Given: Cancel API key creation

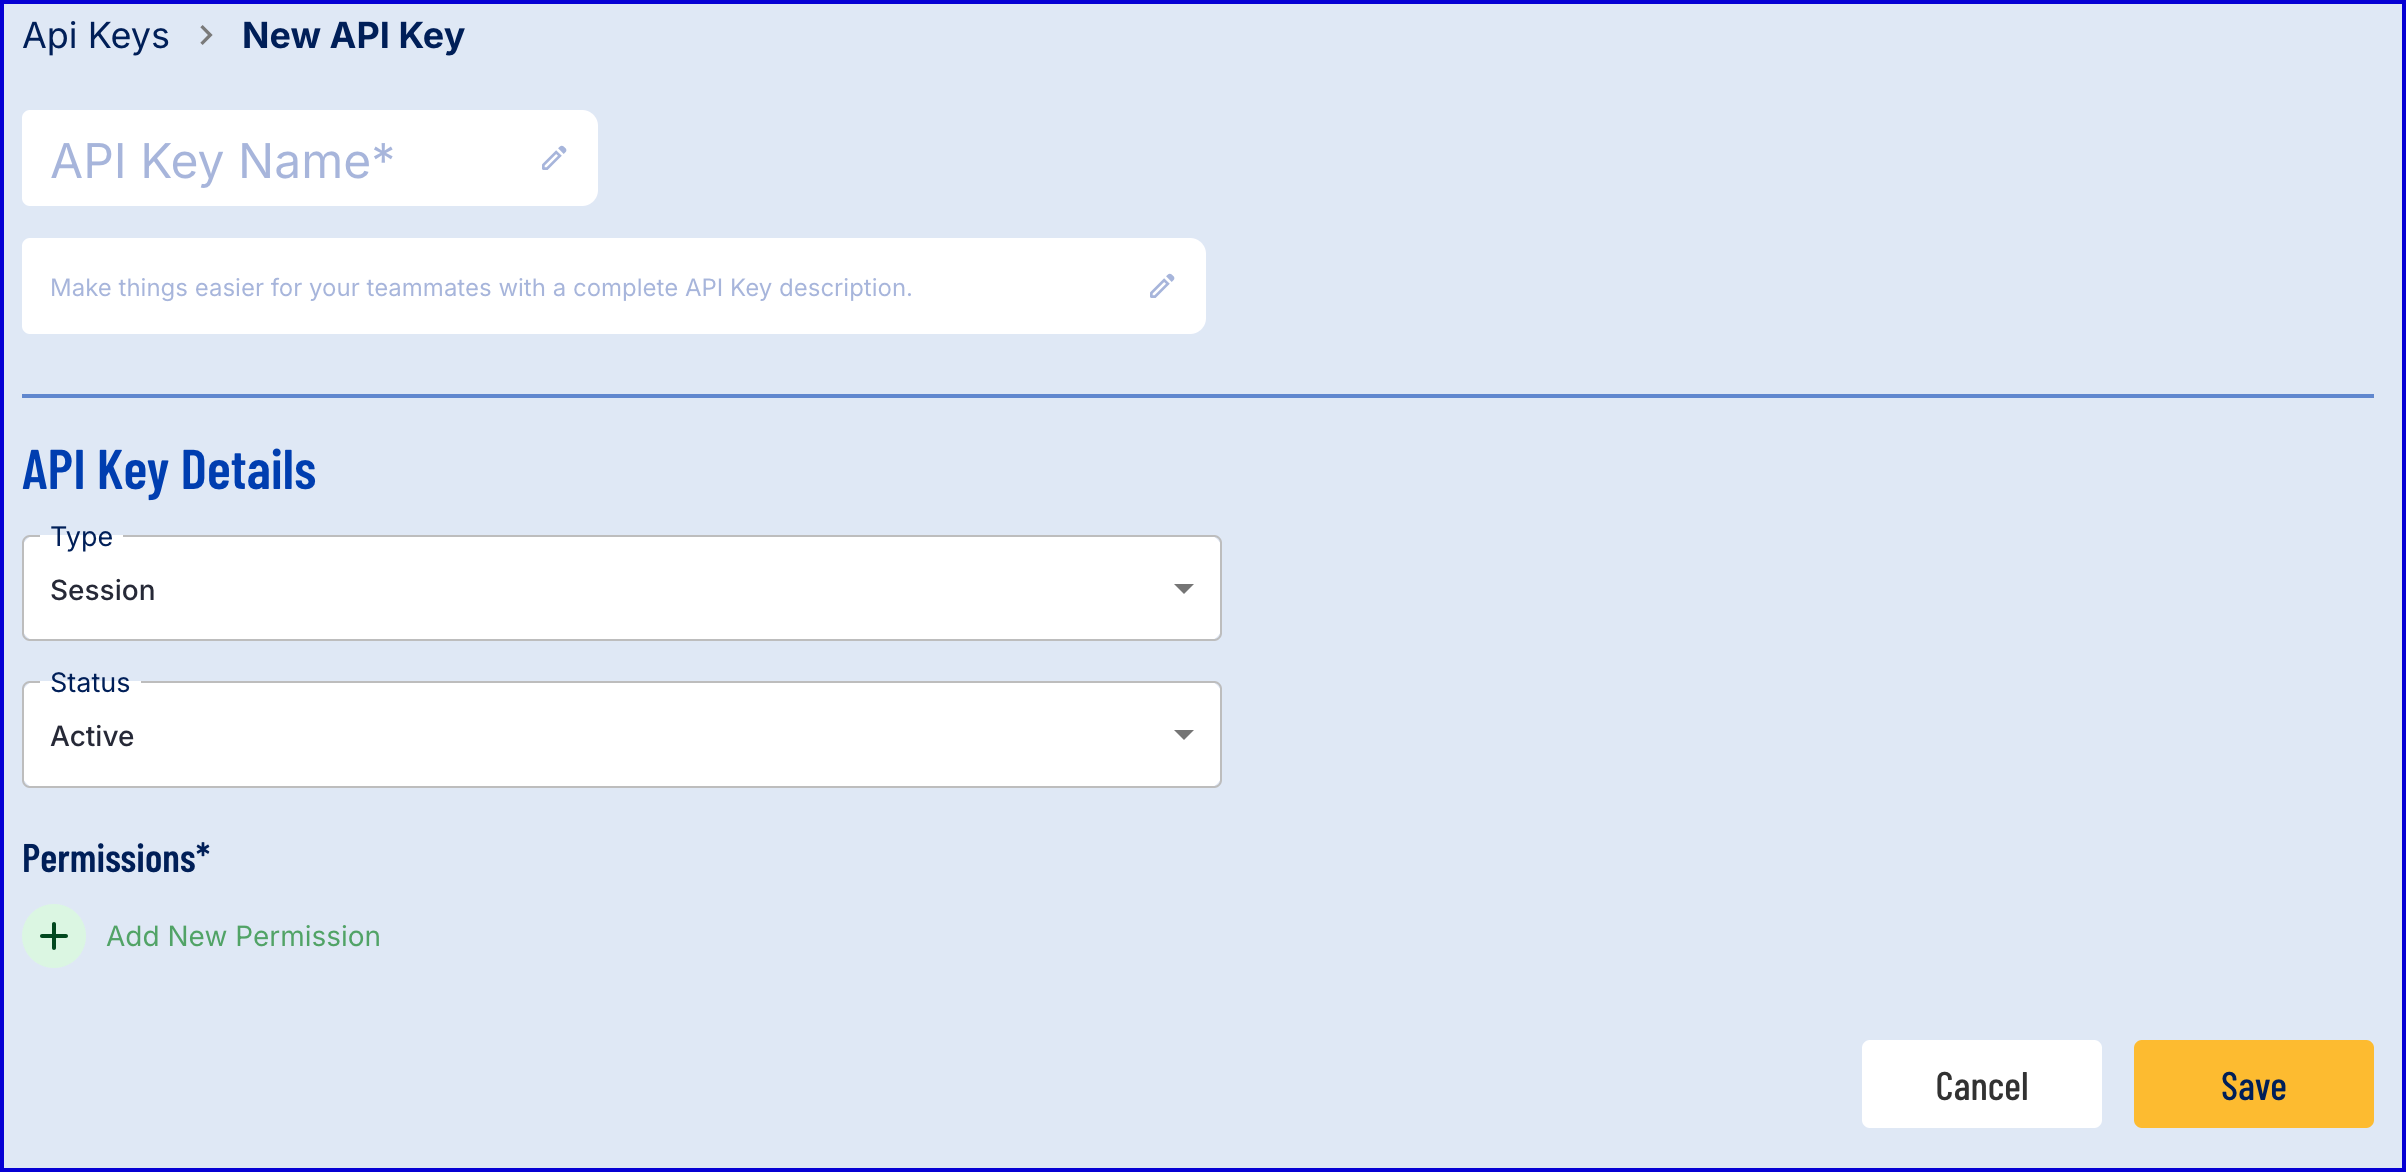Looking at the screenshot, I should (1981, 1084).
